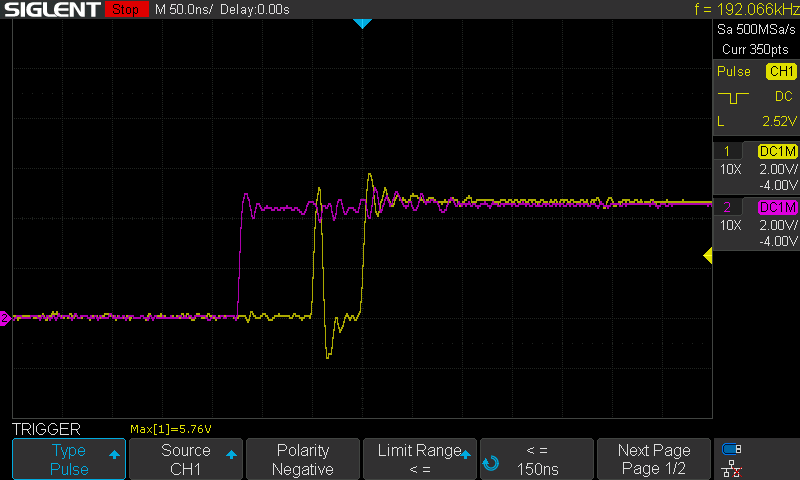Image resolution: width=800 pixels, height=480 pixels.
Task: Click the magenta channel 2 ground marker
Action: point(5,318)
